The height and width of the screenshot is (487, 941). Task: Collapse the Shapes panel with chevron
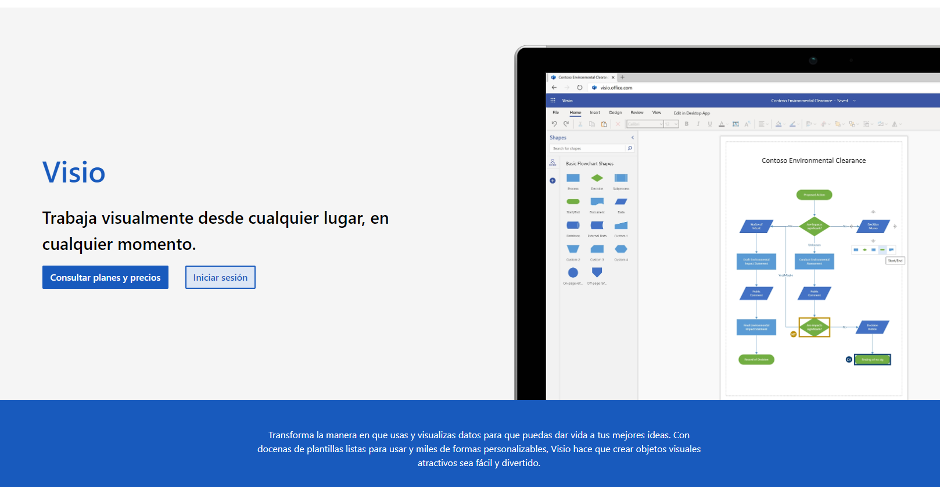click(x=633, y=138)
